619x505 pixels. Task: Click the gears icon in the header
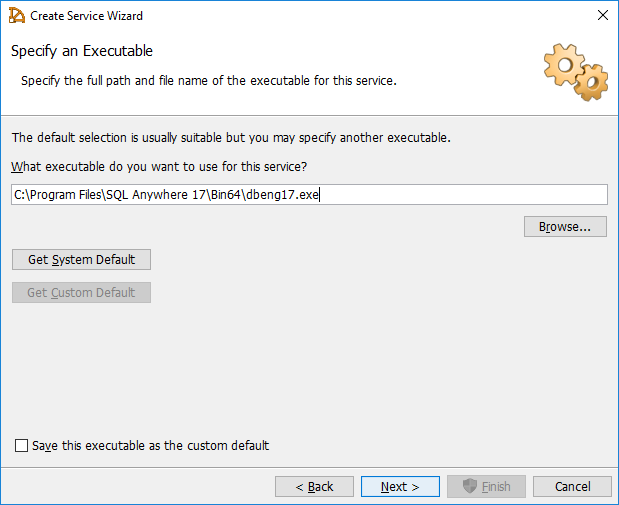pos(575,71)
